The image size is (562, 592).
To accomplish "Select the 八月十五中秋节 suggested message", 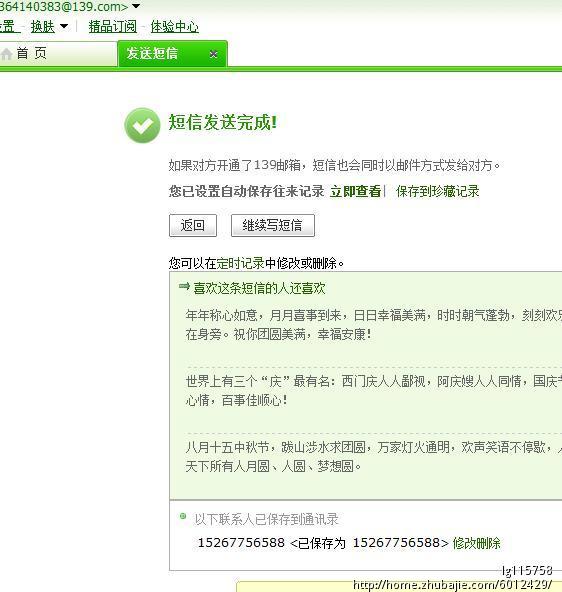I will coord(374,457).
